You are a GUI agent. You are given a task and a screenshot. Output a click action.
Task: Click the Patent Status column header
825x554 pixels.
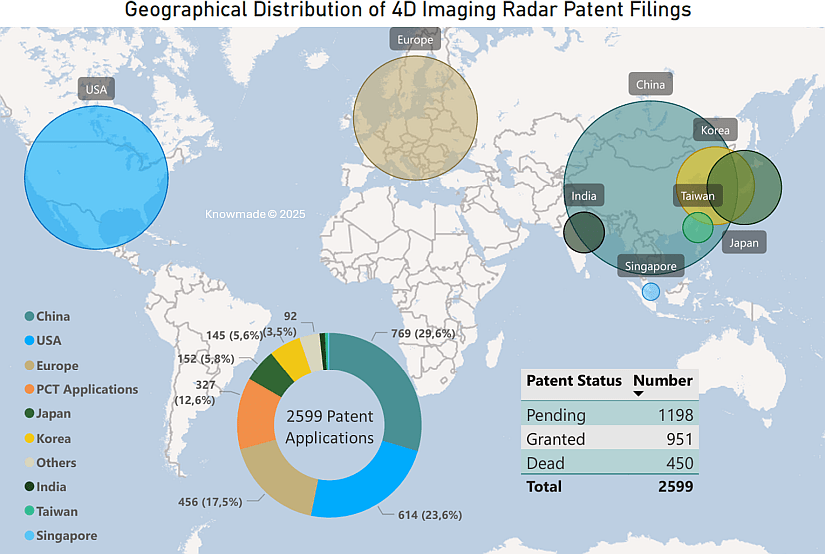(574, 380)
